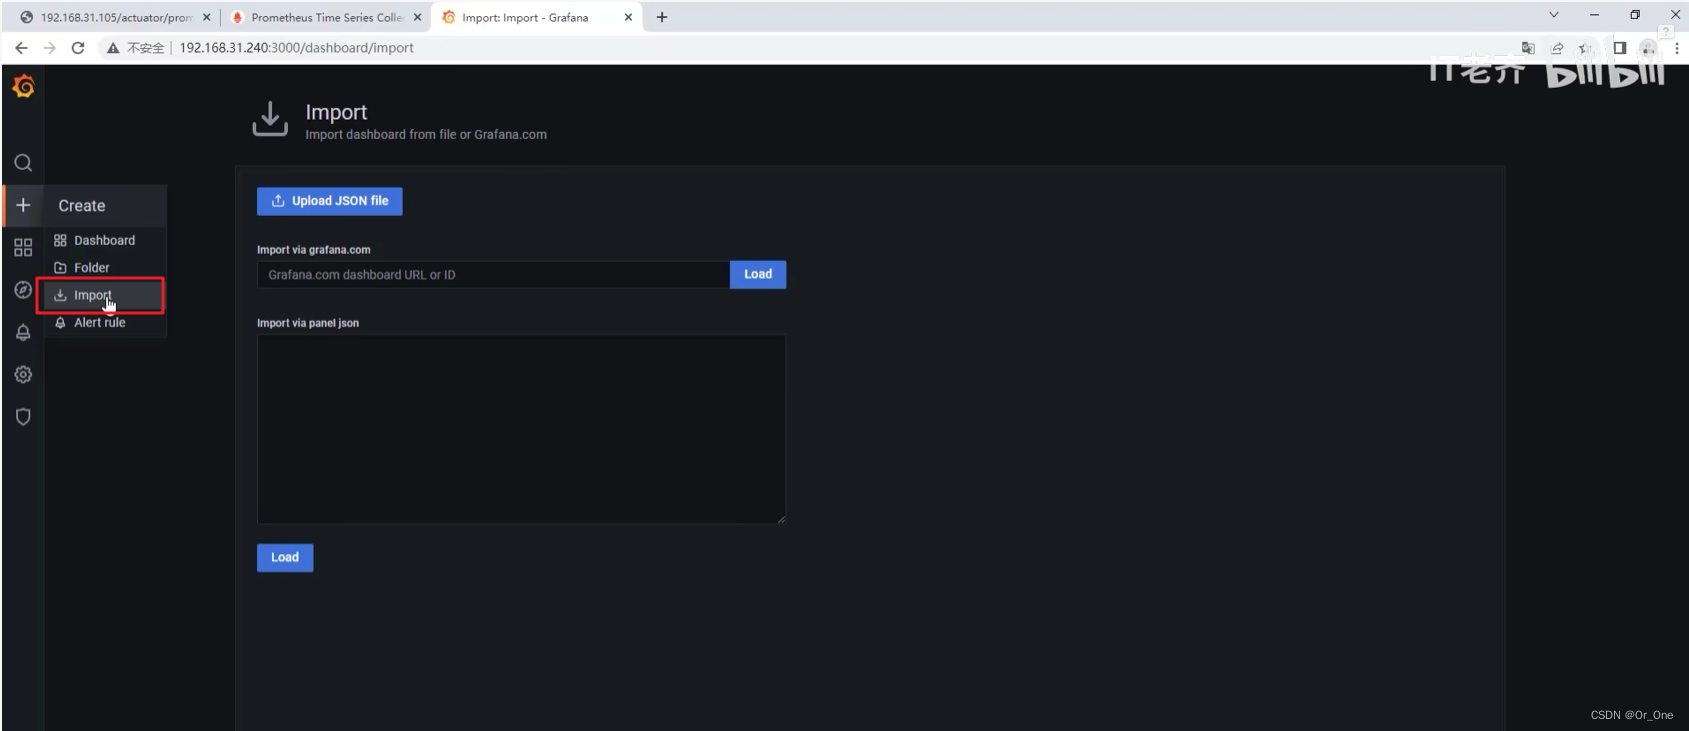Click 'Import dashboard from file or Grafana.com' subtitle
The width and height of the screenshot is (1689, 731).
426,135
